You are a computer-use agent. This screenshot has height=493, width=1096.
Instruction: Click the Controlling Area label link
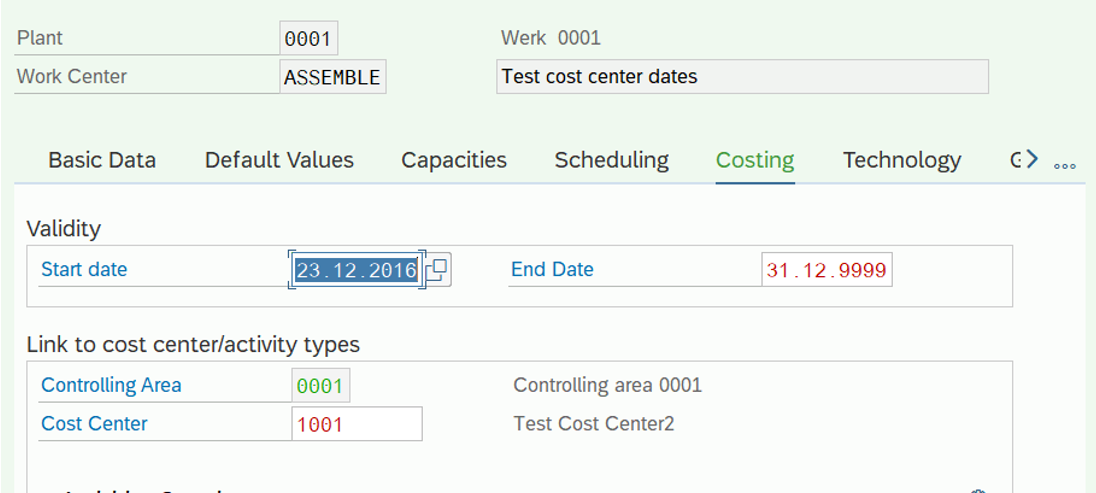pos(111,385)
